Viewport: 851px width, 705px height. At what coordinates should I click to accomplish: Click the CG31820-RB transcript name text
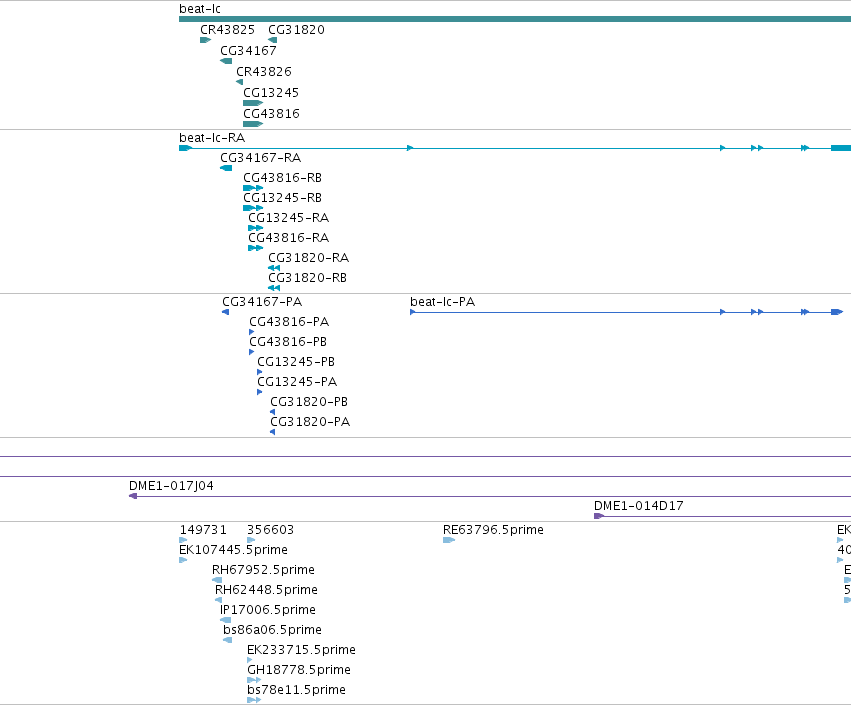(x=307, y=278)
